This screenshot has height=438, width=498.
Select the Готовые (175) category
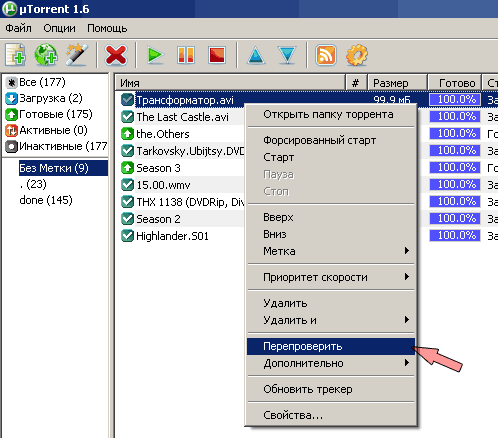[49, 114]
